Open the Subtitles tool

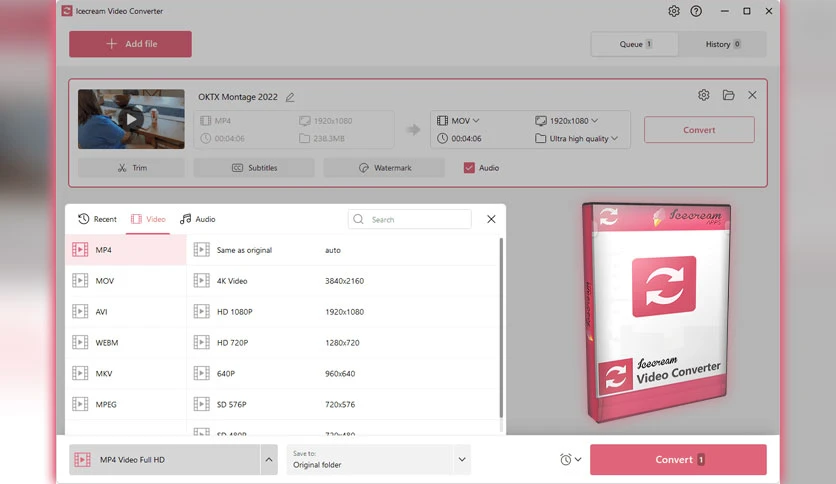(254, 168)
